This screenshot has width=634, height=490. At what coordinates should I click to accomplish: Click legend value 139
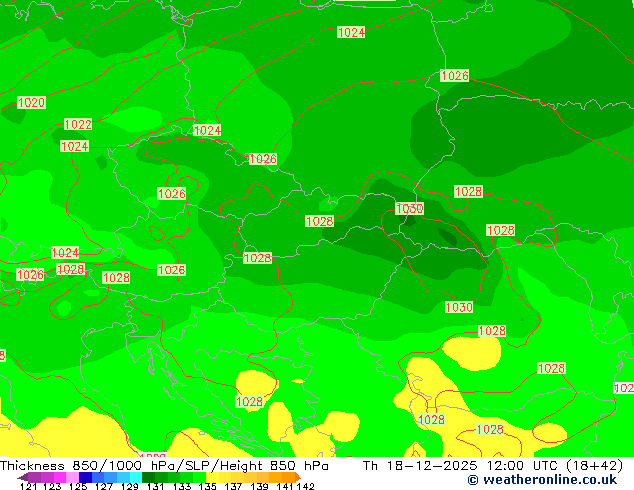click(259, 486)
